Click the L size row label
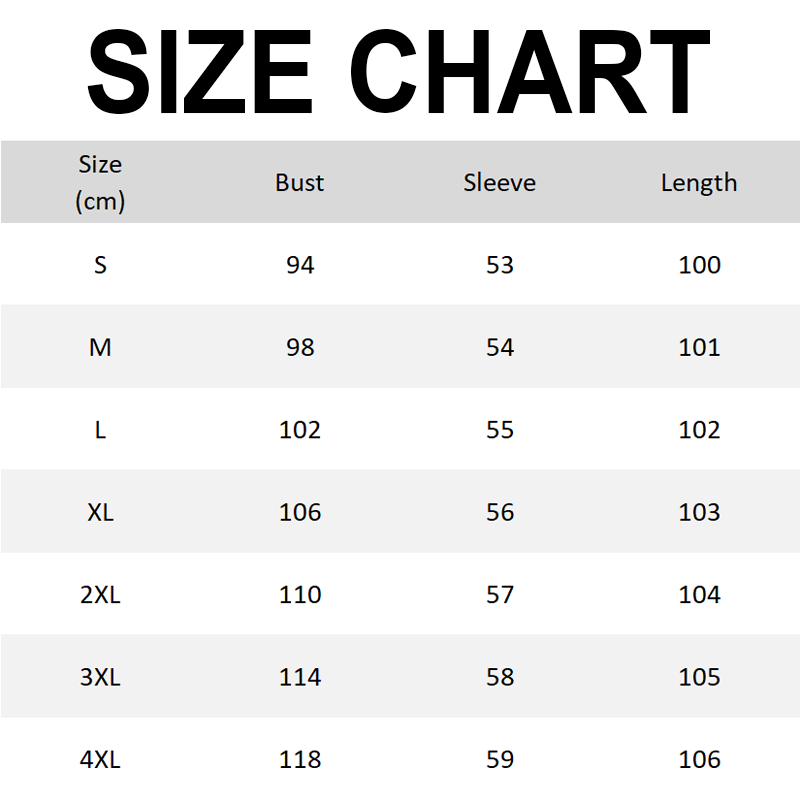Viewport: 800px width, 800px height. click(x=100, y=430)
